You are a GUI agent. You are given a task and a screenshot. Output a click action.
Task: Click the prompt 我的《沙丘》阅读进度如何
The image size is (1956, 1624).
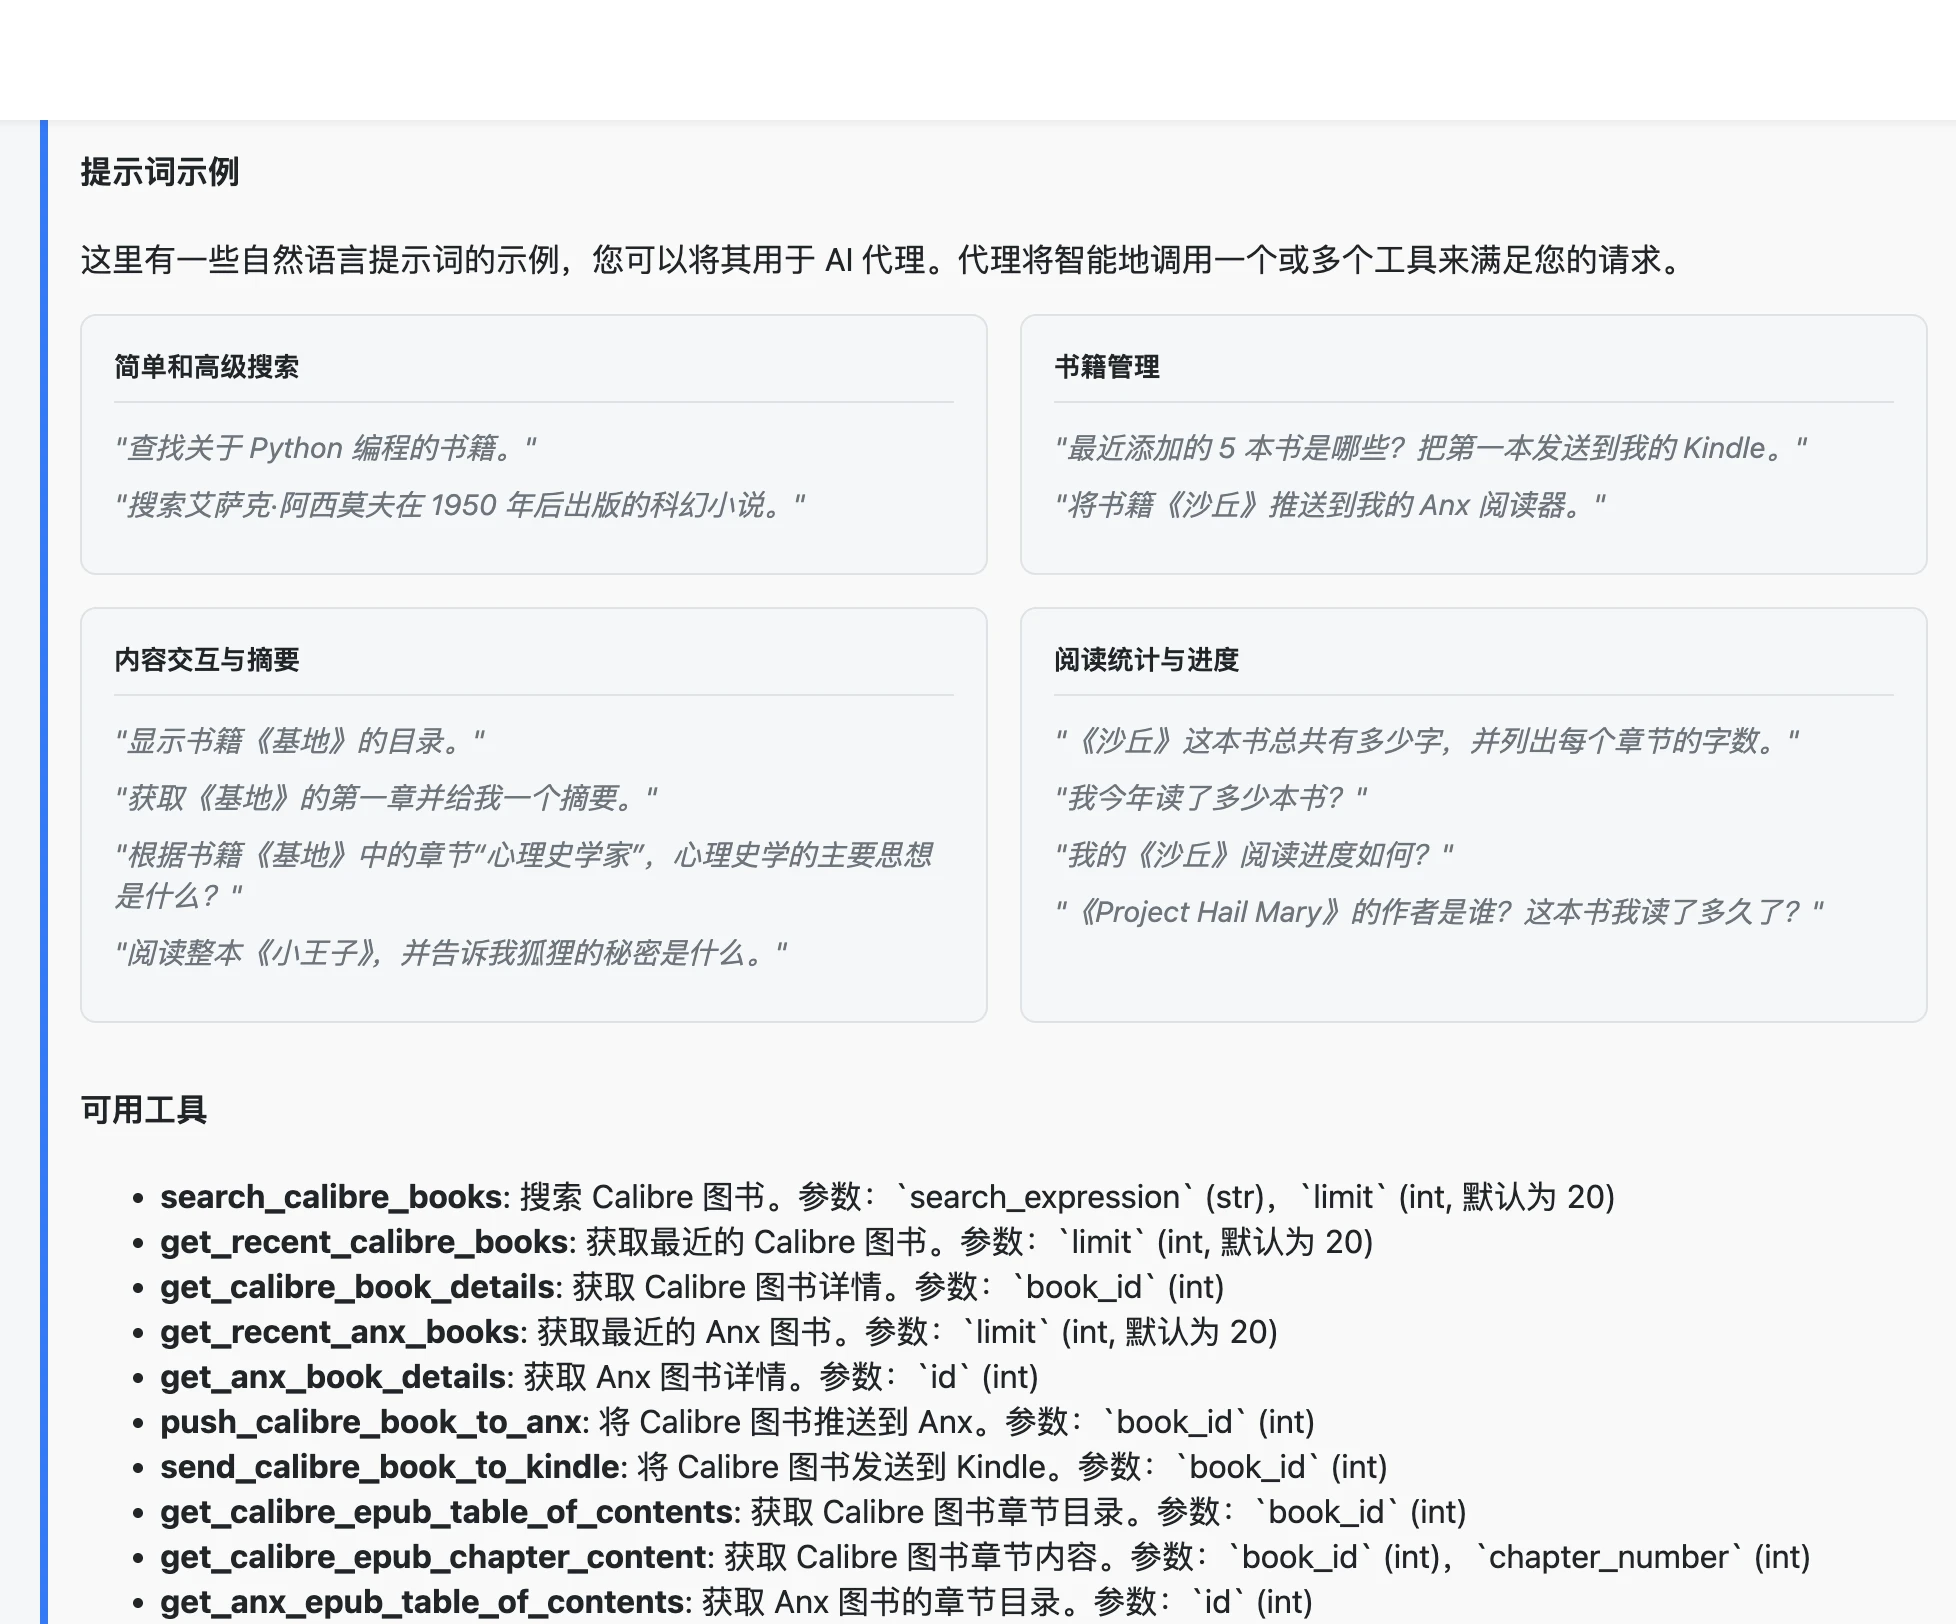click(x=1254, y=855)
